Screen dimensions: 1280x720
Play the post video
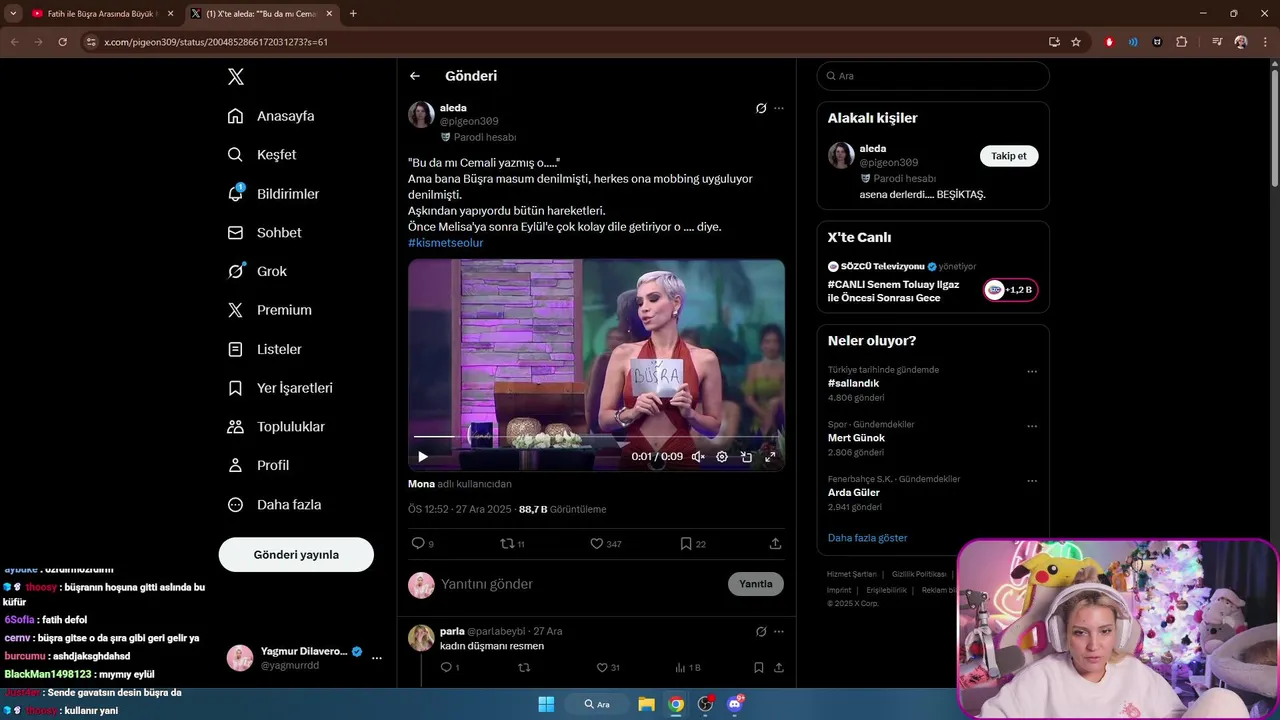click(x=423, y=457)
